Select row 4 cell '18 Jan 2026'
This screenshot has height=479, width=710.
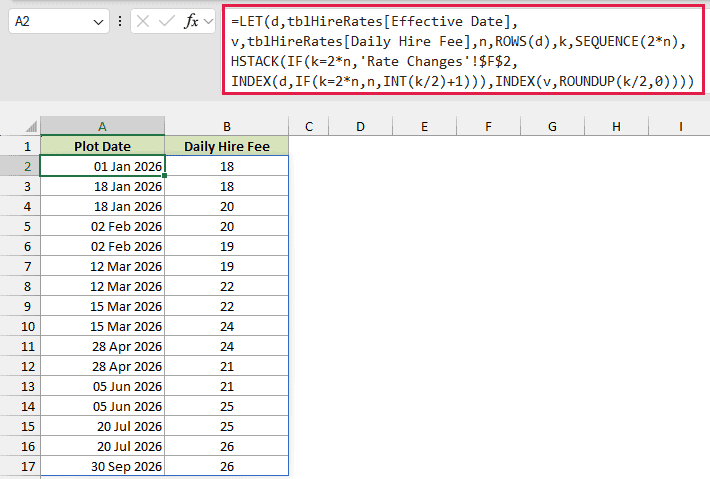(102, 206)
